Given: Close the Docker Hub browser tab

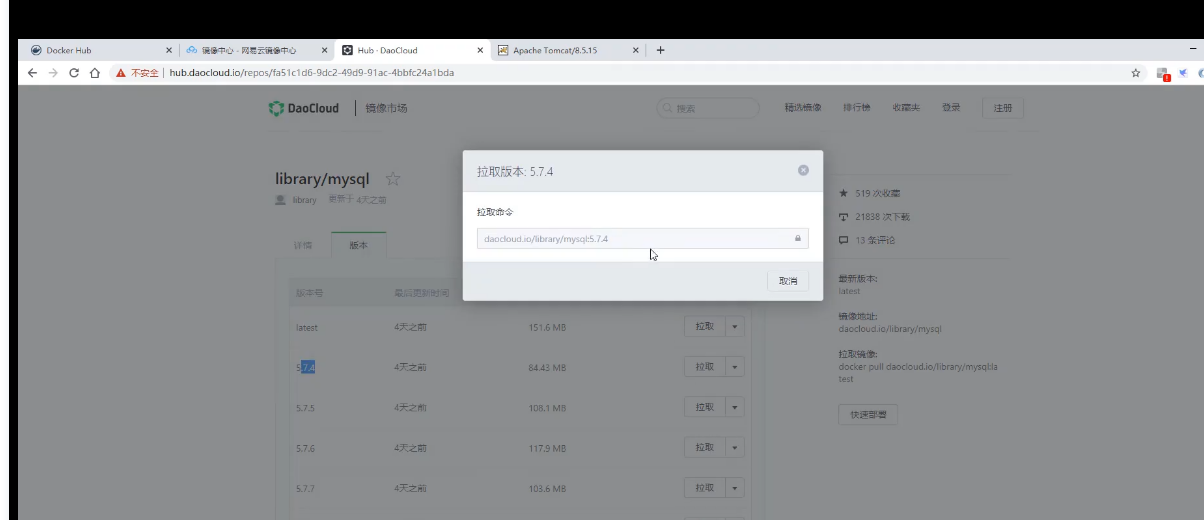Looking at the screenshot, I should click(168, 50).
